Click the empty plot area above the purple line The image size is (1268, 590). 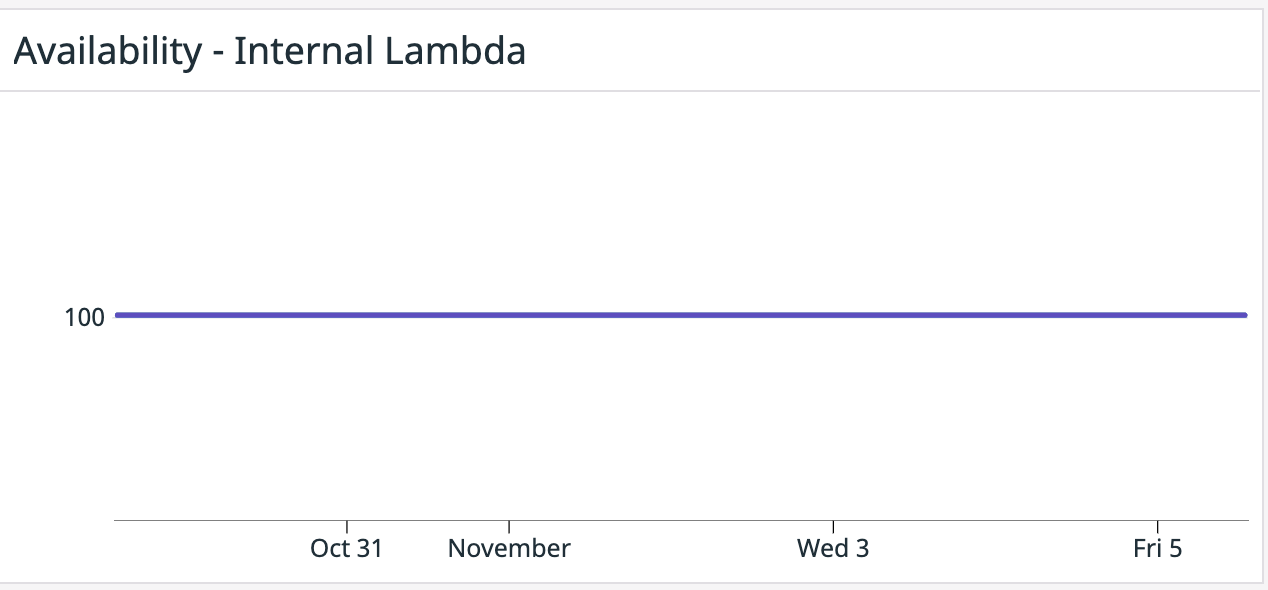click(x=680, y=200)
